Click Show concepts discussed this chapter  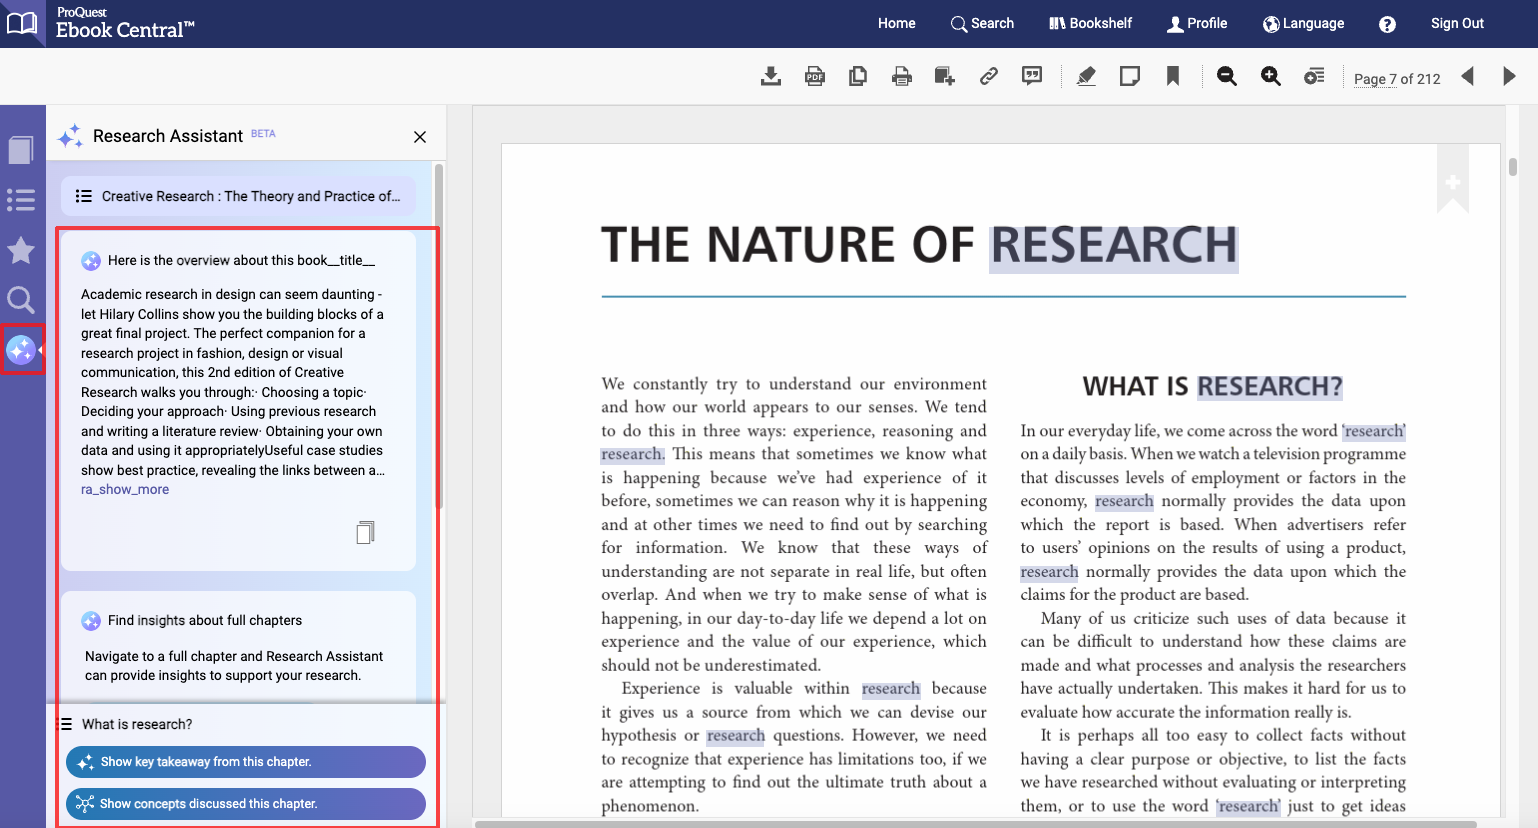(246, 804)
